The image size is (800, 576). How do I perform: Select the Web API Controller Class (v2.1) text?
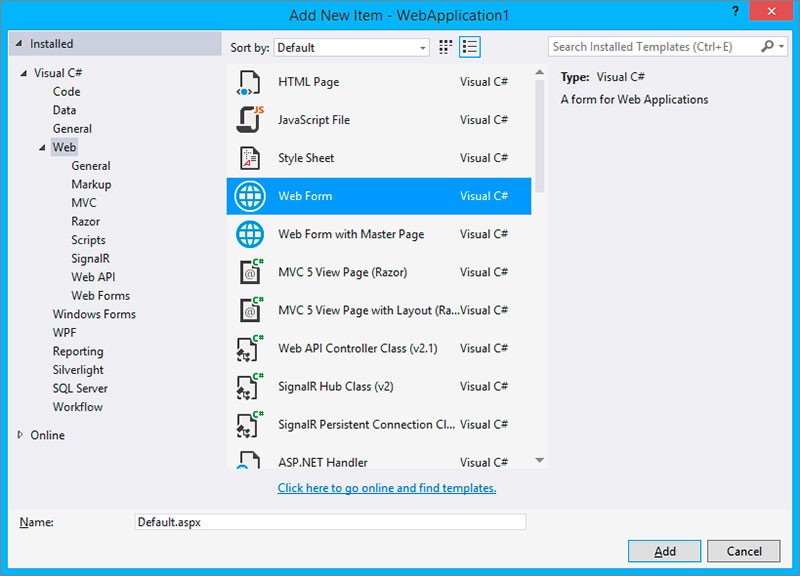[x=358, y=348]
